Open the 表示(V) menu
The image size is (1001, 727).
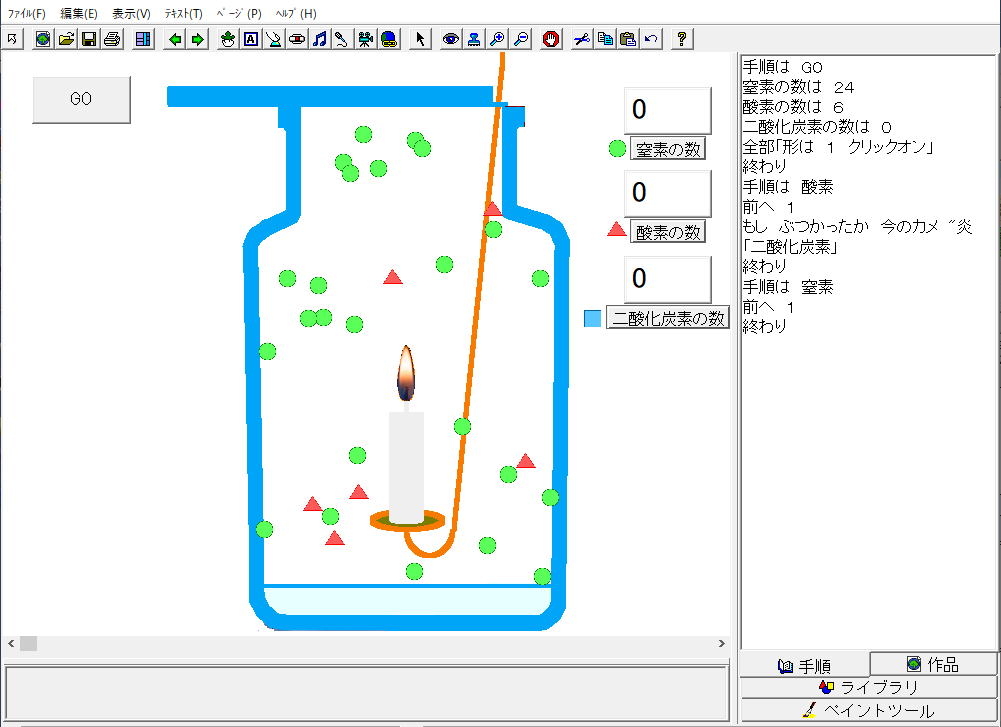tap(131, 13)
